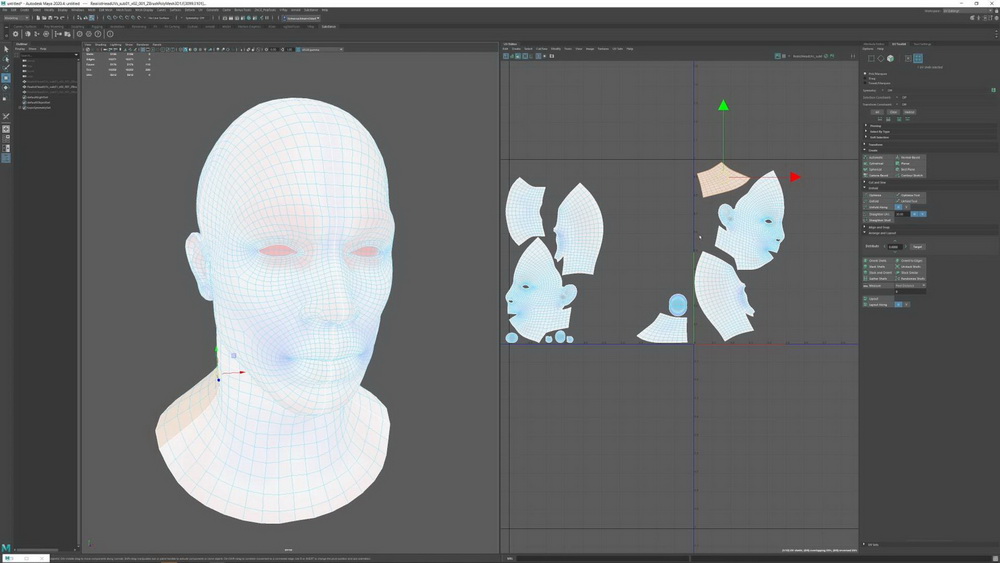Open the Options menu in UV Toolkit
This screenshot has width=1000, height=563.
point(868,48)
